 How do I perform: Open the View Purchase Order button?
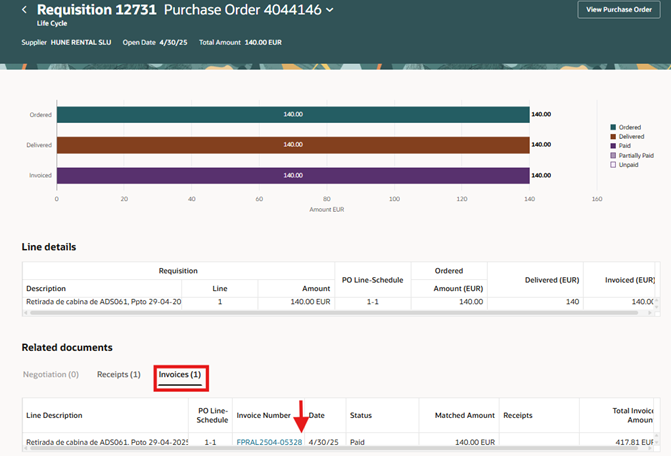click(619, 9)
